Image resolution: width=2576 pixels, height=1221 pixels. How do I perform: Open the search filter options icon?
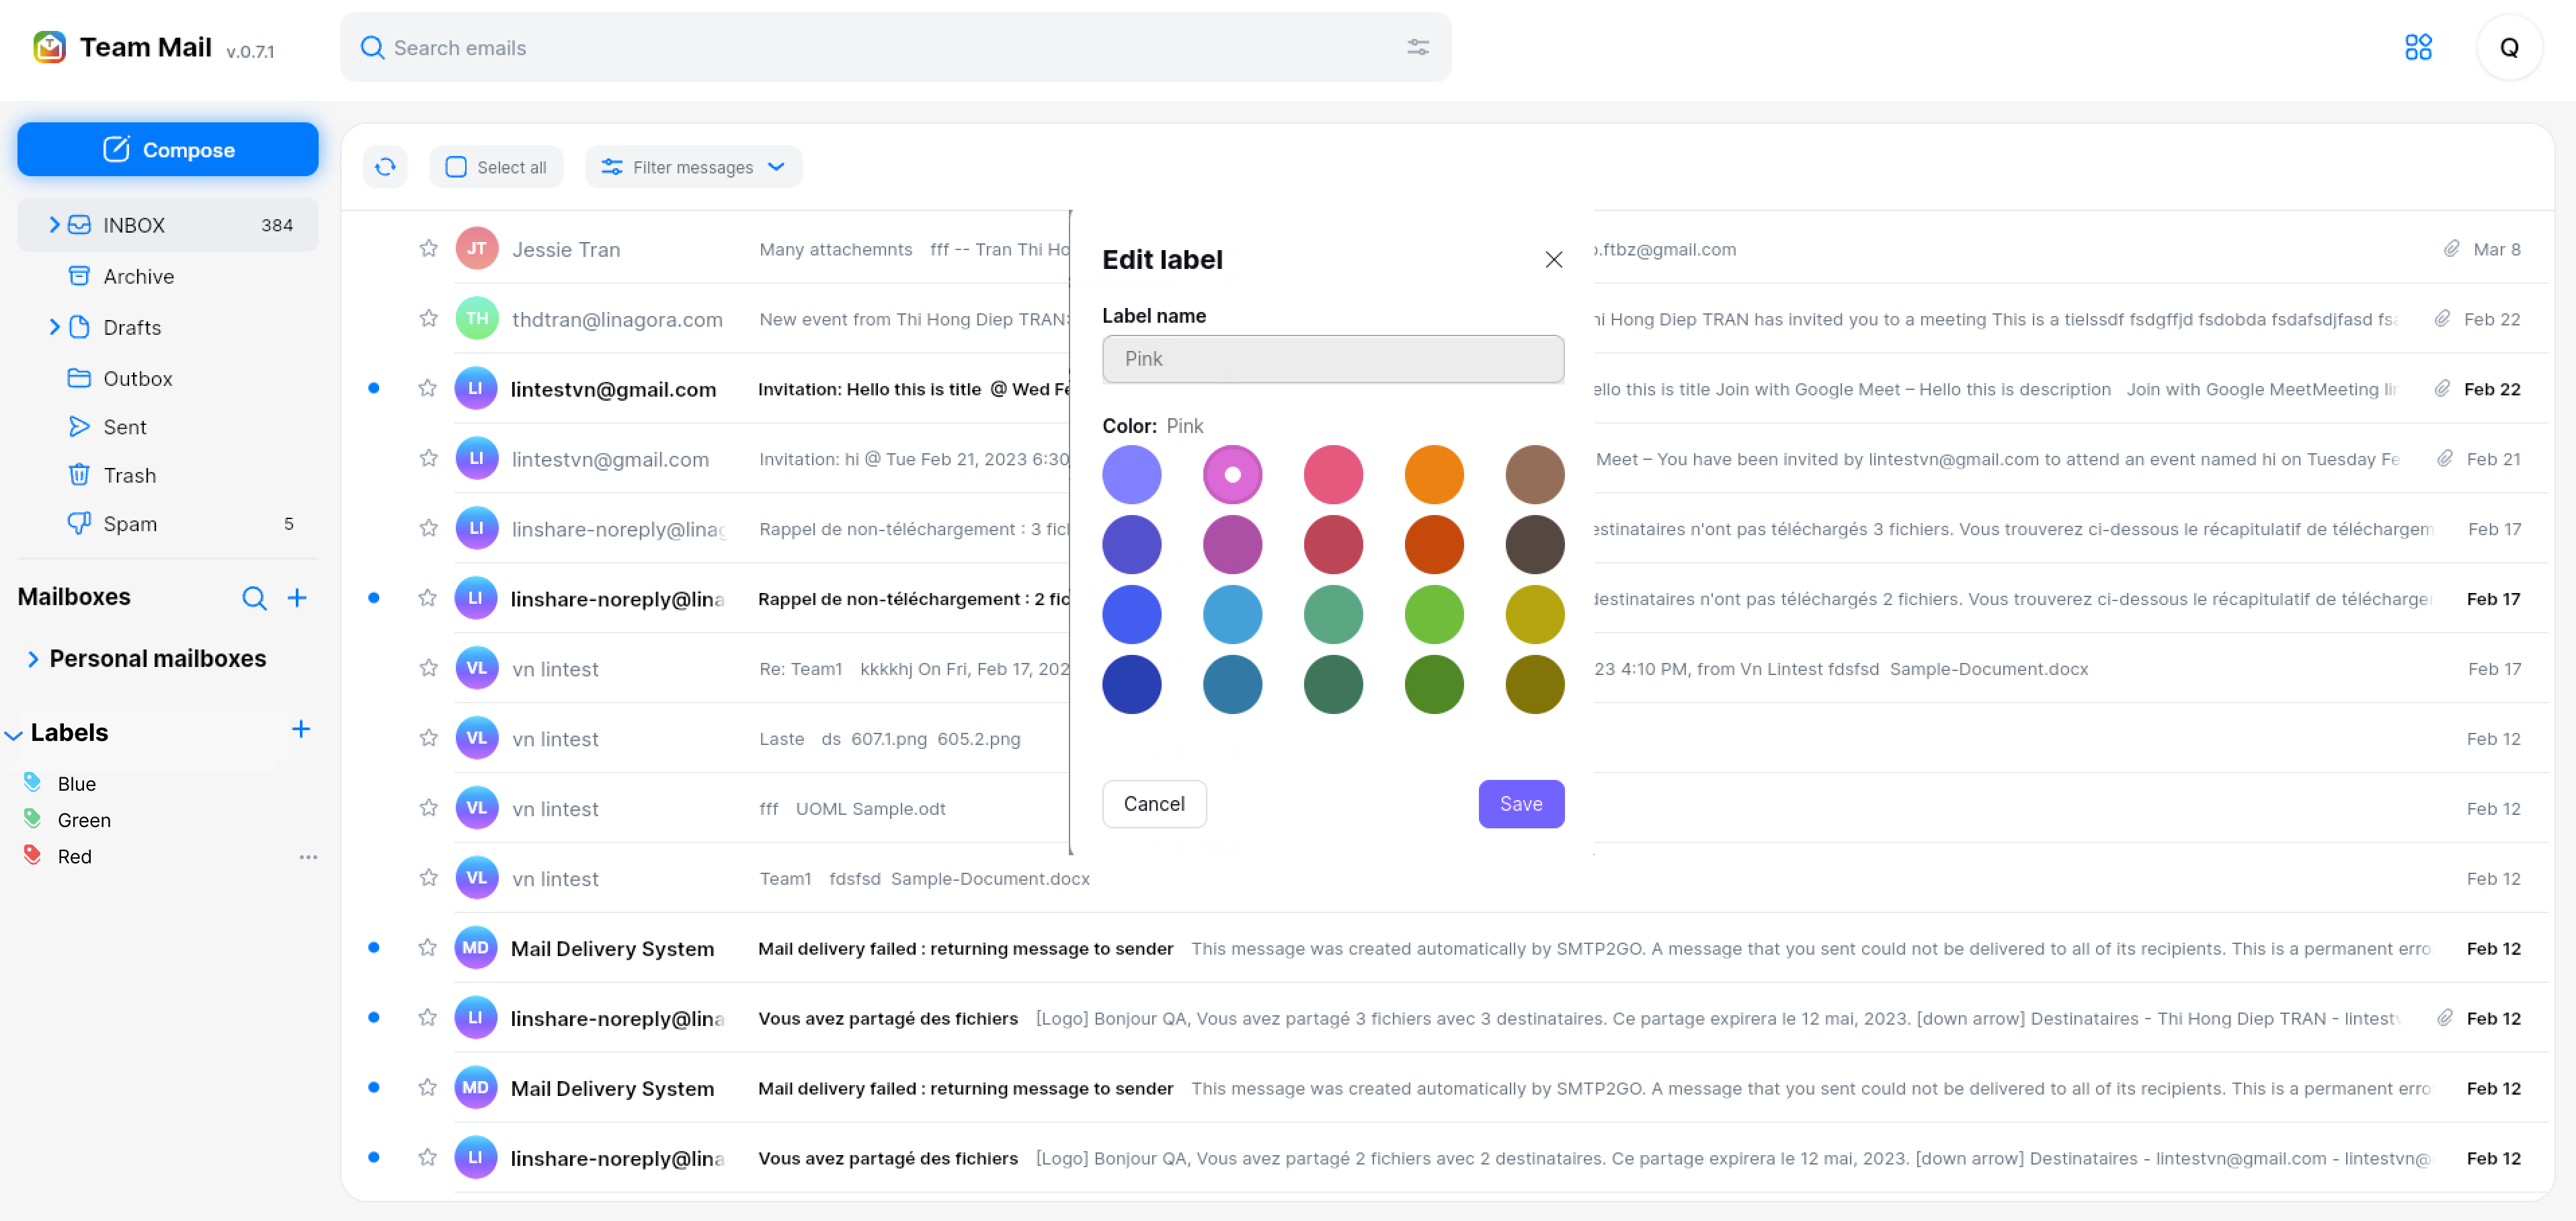[1417, 47]
